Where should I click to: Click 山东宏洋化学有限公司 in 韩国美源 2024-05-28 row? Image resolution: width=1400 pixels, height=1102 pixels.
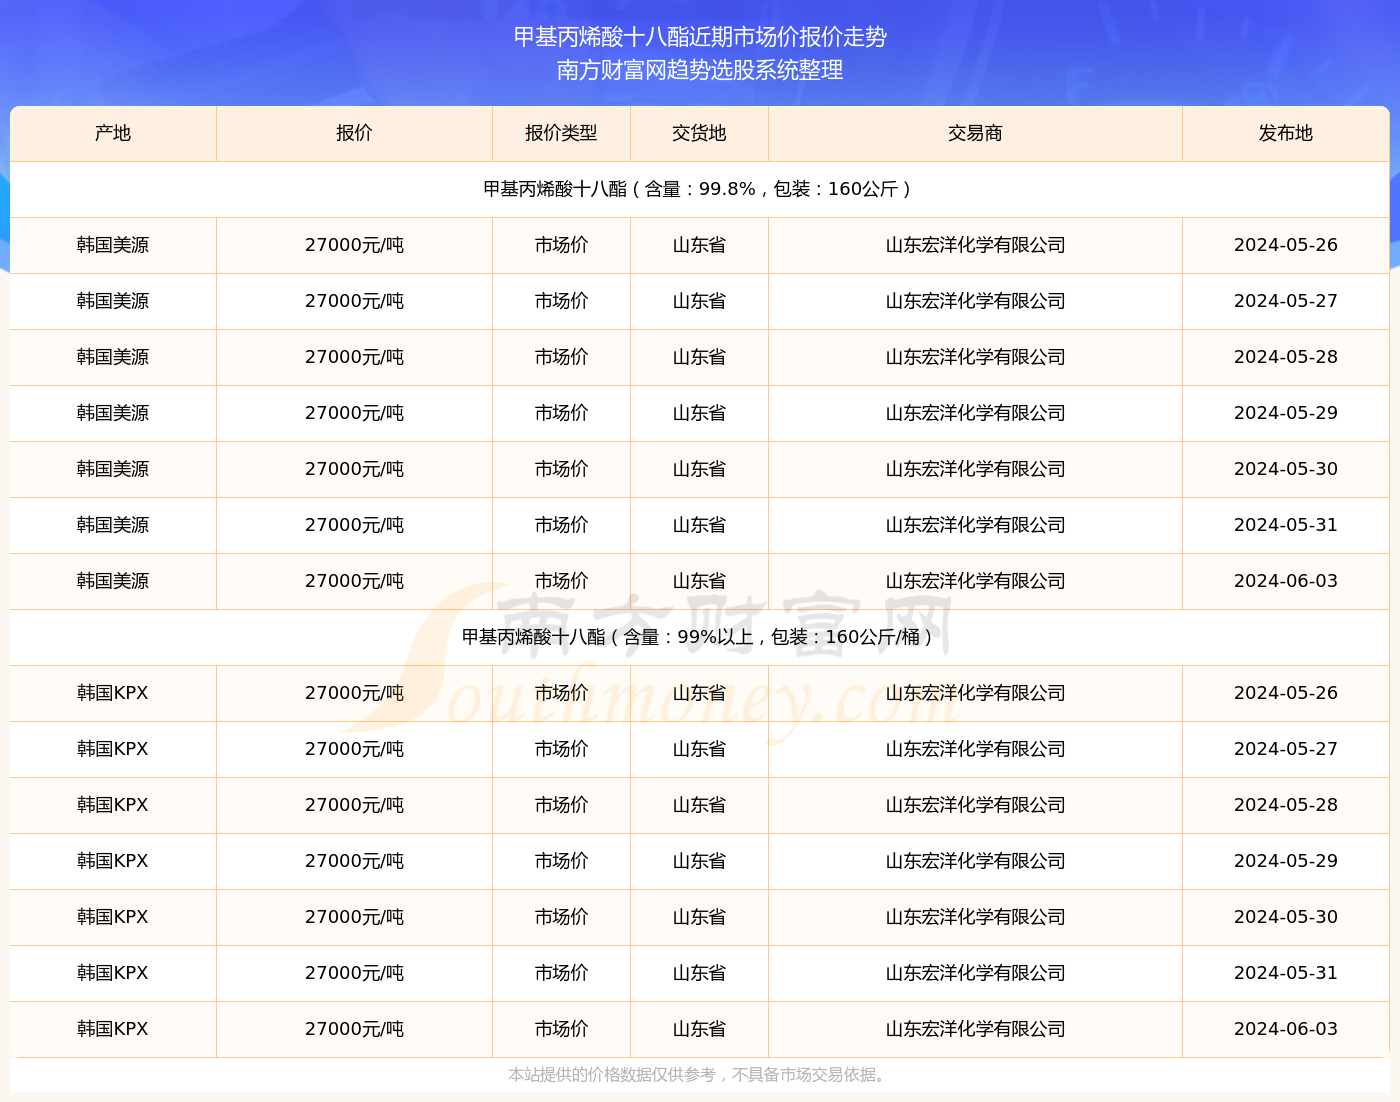975,357
